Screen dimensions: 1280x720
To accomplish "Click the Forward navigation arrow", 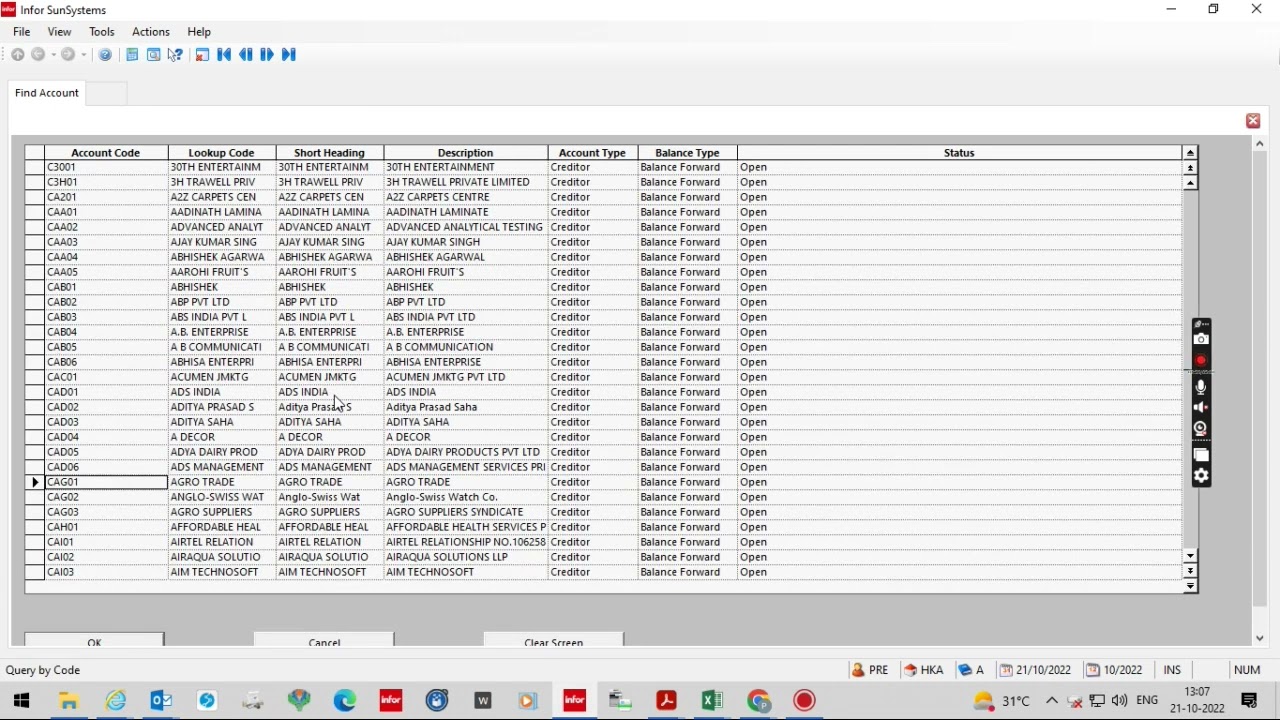I will click(68, 55).
